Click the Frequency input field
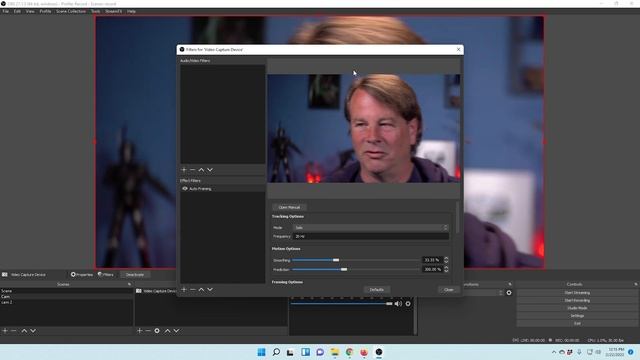Viewport: 640px width, 360px height. point(371,236)
